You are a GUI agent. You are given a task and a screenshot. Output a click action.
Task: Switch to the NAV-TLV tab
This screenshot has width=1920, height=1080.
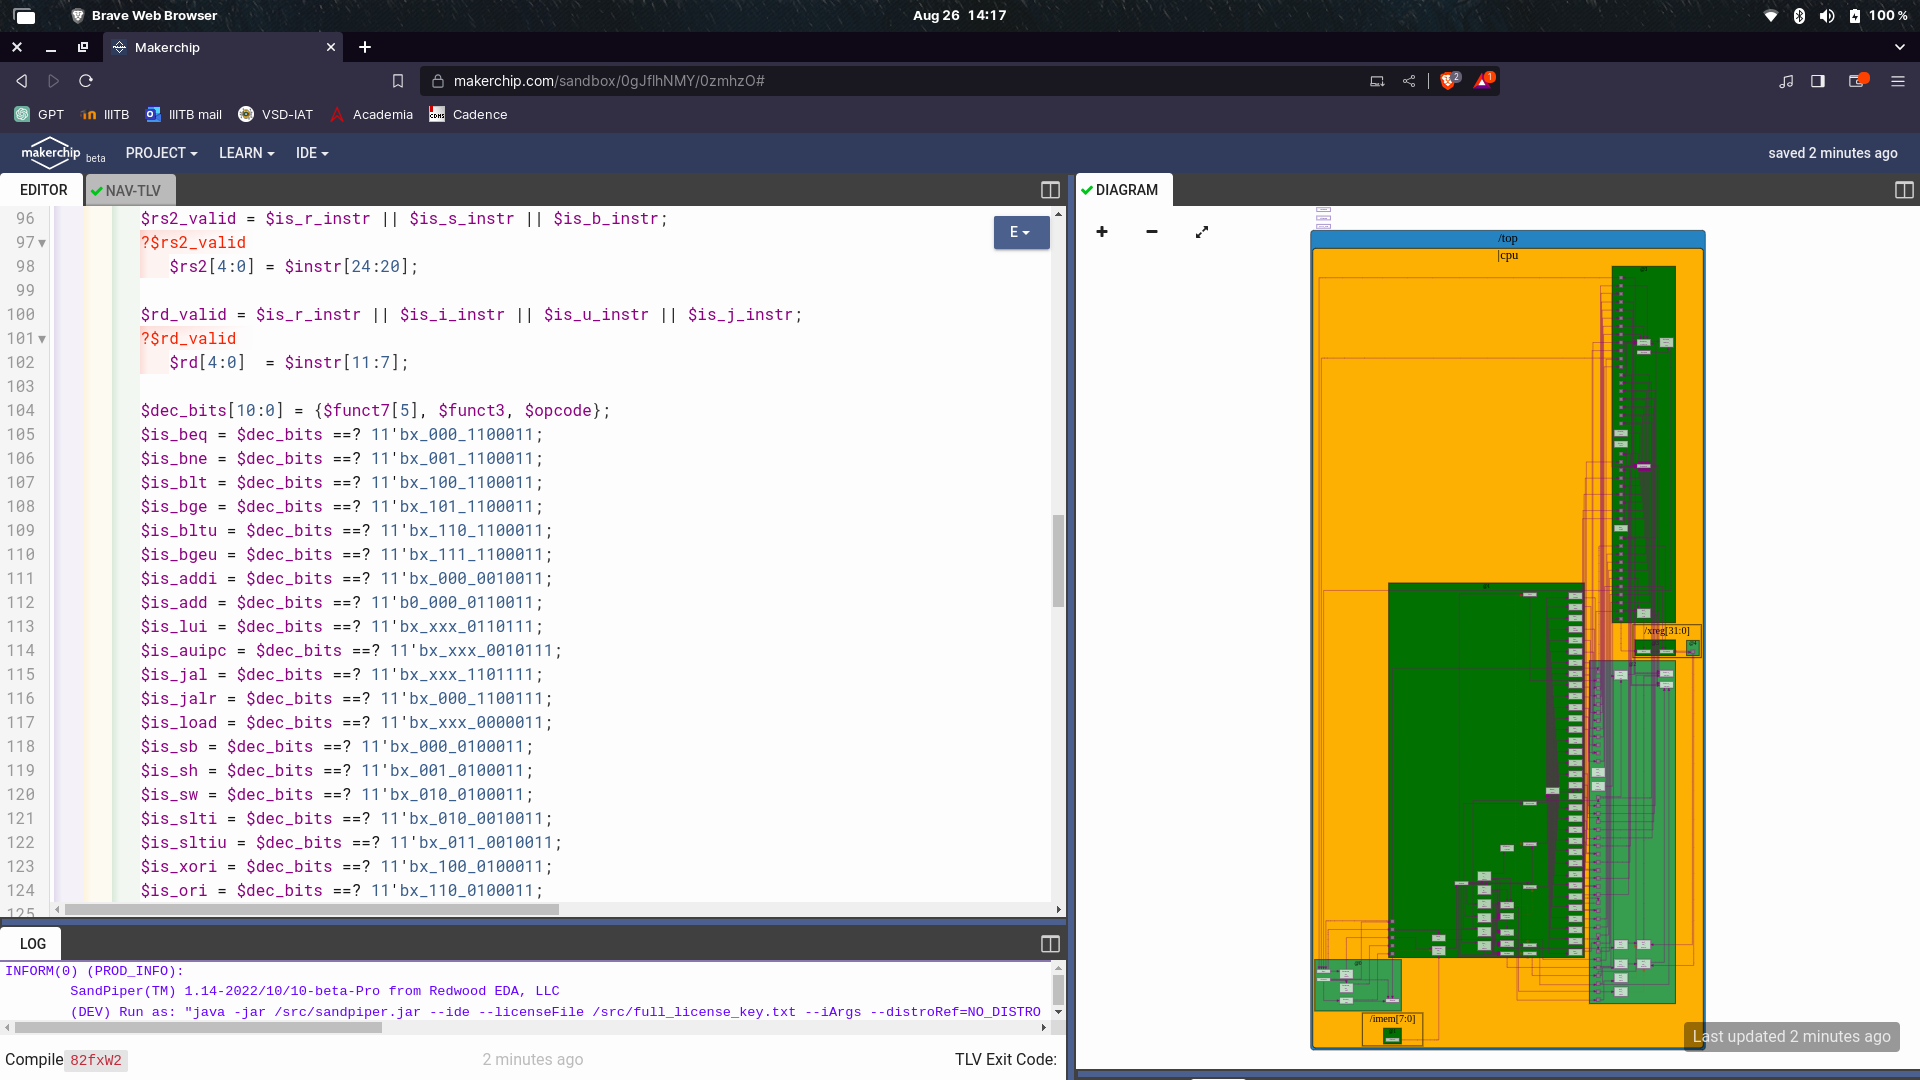coord(130,190)
